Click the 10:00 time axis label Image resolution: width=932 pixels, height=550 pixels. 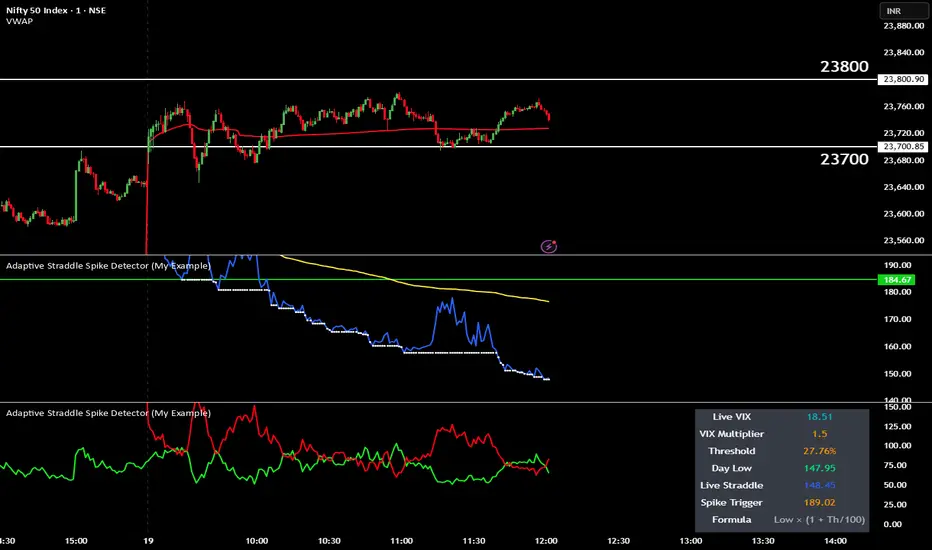(257, 540)
